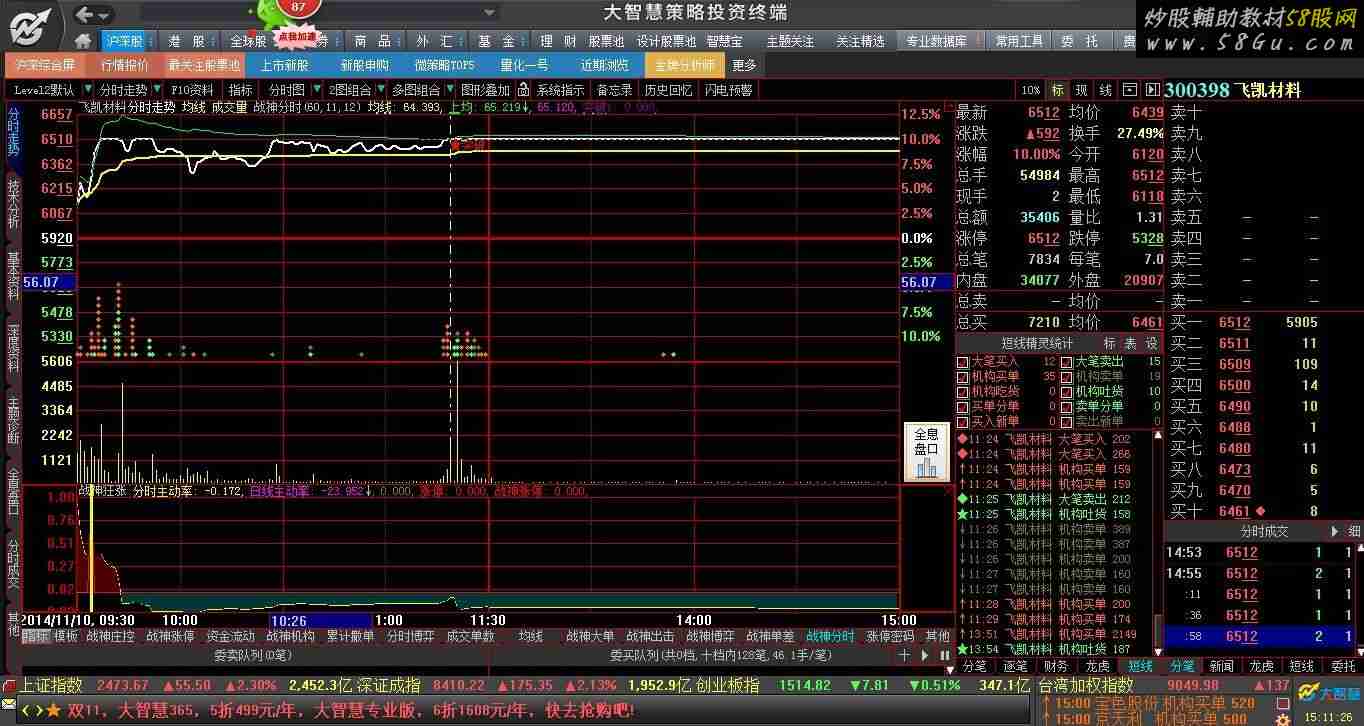
Task: Click the pause icon in 委买队列 bar
Action: click(x=945, y=655)
